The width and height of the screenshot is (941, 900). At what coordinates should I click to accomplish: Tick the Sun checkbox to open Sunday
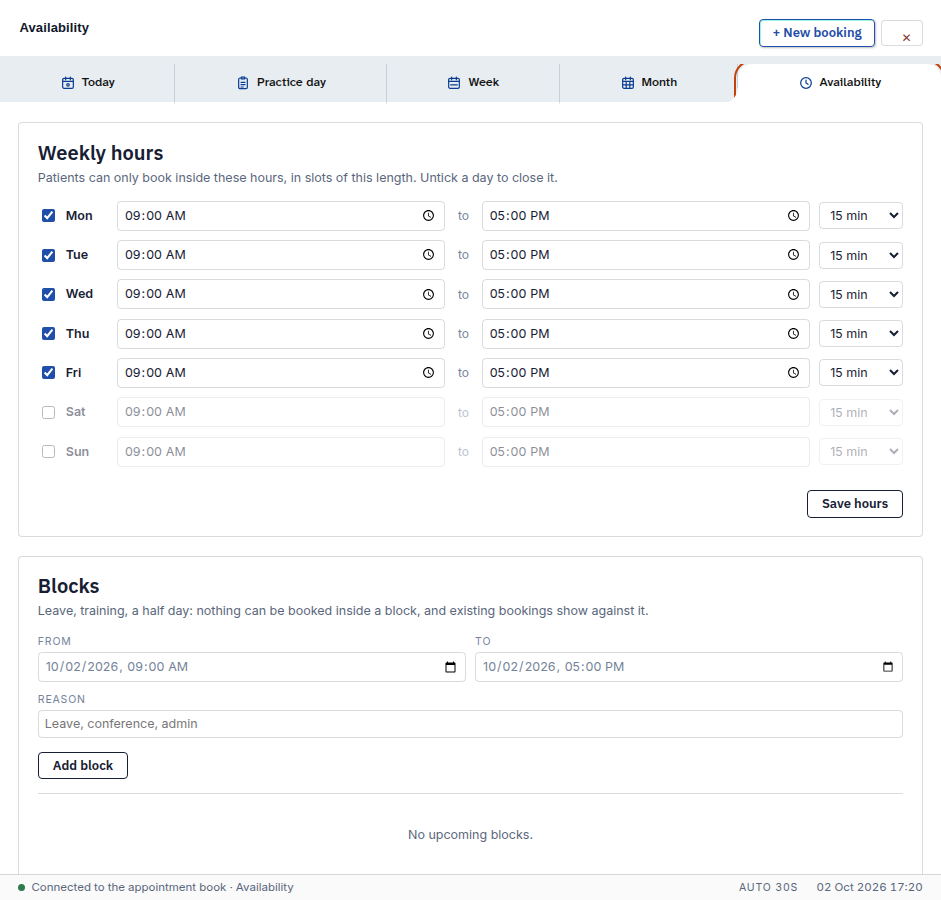click(49, 452)
